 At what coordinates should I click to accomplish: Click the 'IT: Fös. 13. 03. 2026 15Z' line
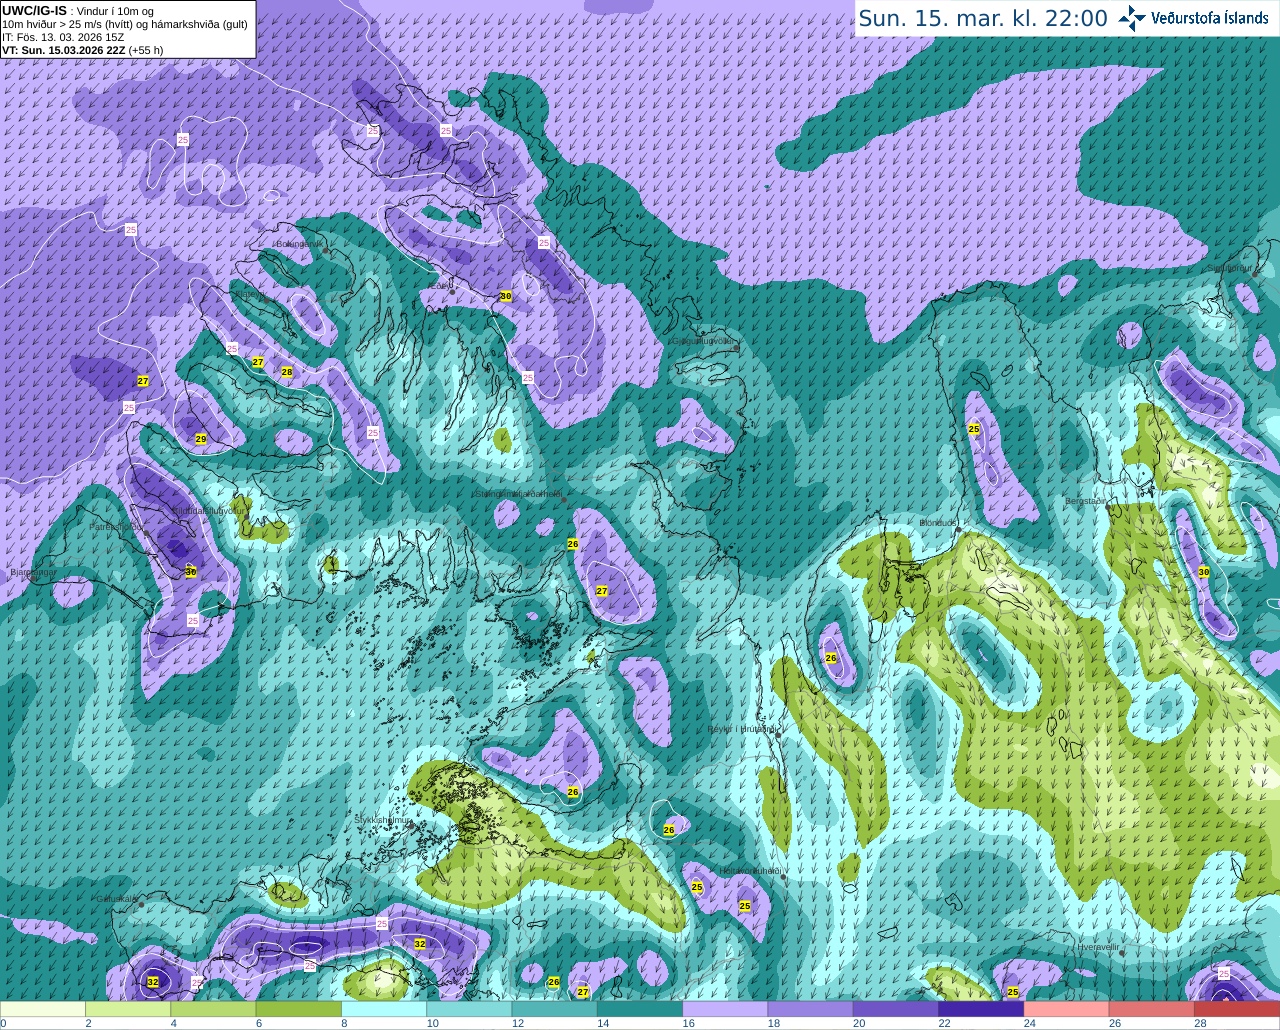tap(63, 37)
